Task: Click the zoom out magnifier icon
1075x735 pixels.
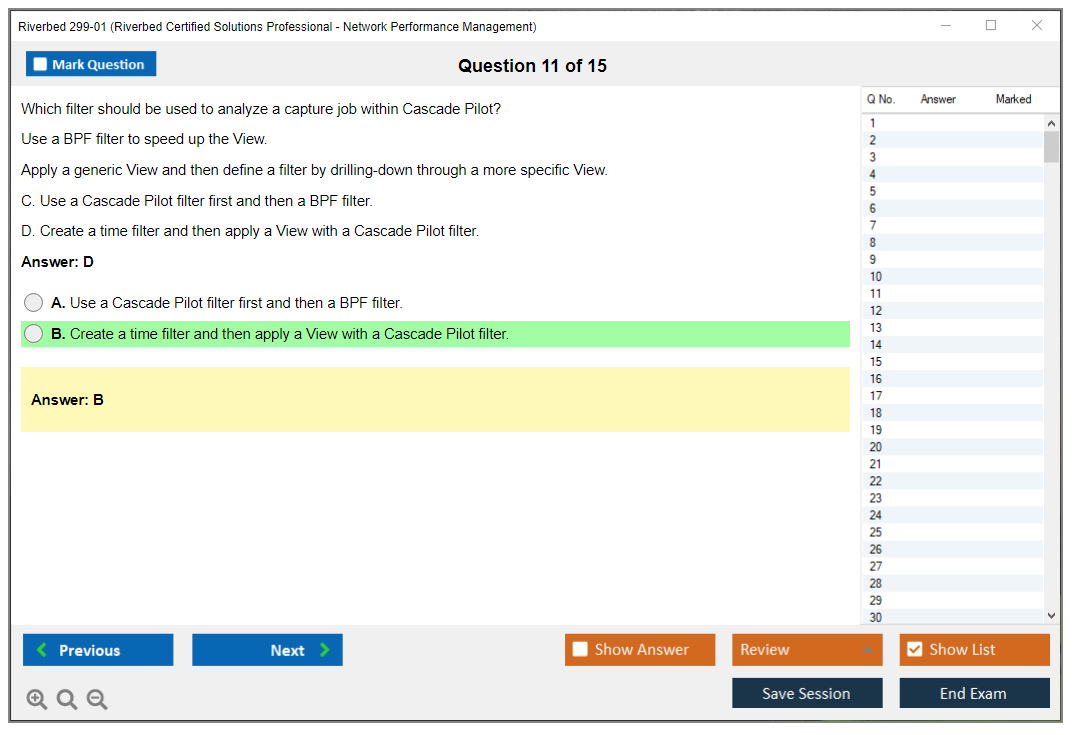Action: click(97, 699)
